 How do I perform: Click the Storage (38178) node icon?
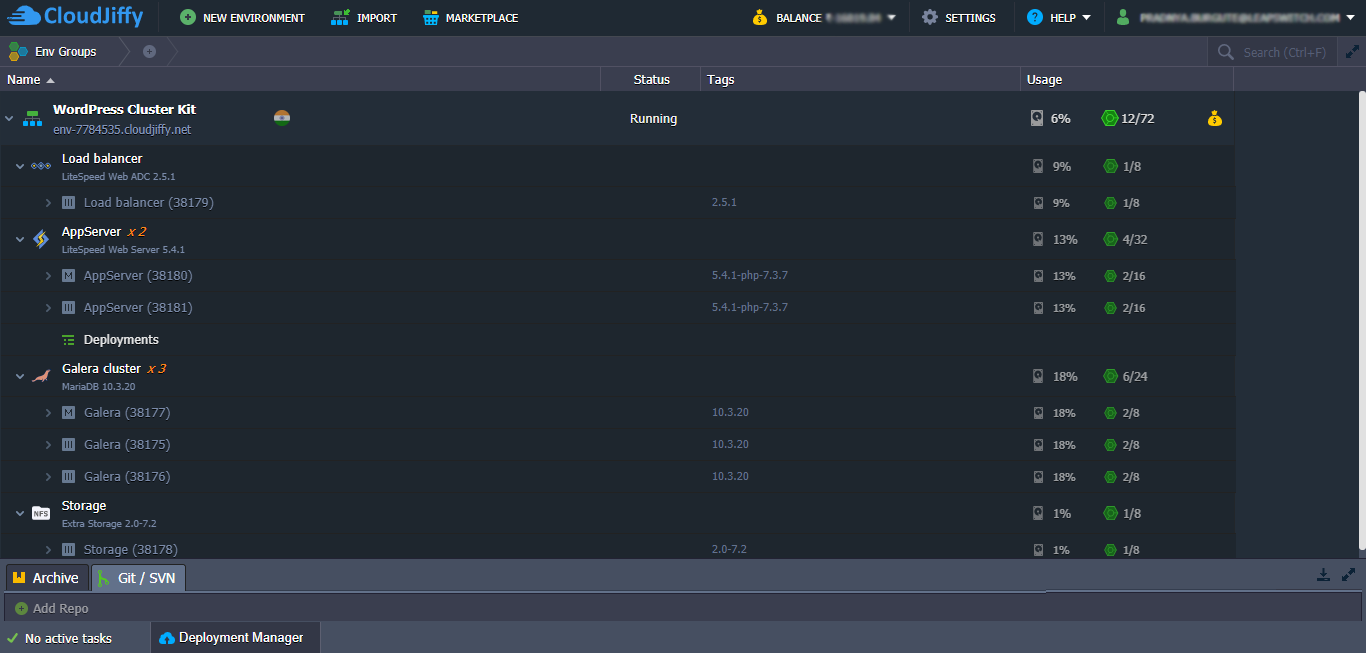coord(68,549)
